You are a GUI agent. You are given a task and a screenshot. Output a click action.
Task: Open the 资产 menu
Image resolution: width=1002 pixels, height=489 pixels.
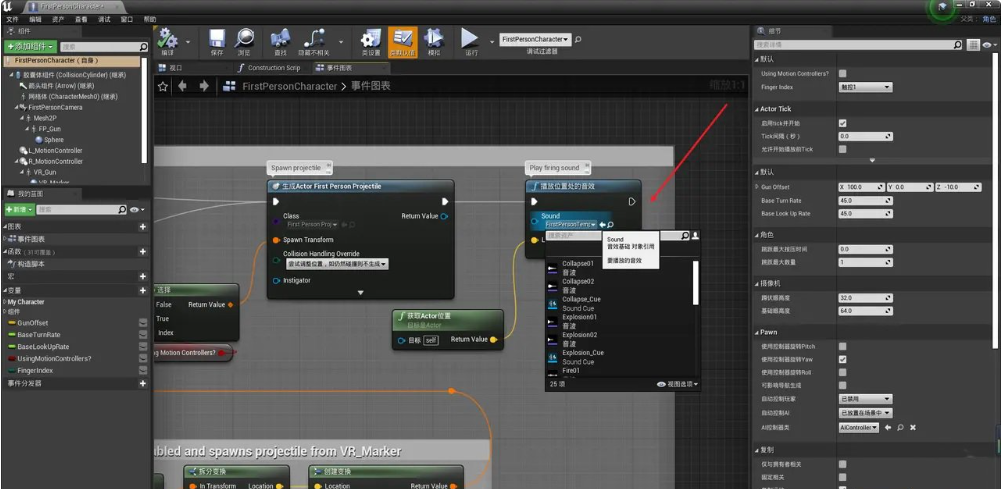(x=58, y=19)
